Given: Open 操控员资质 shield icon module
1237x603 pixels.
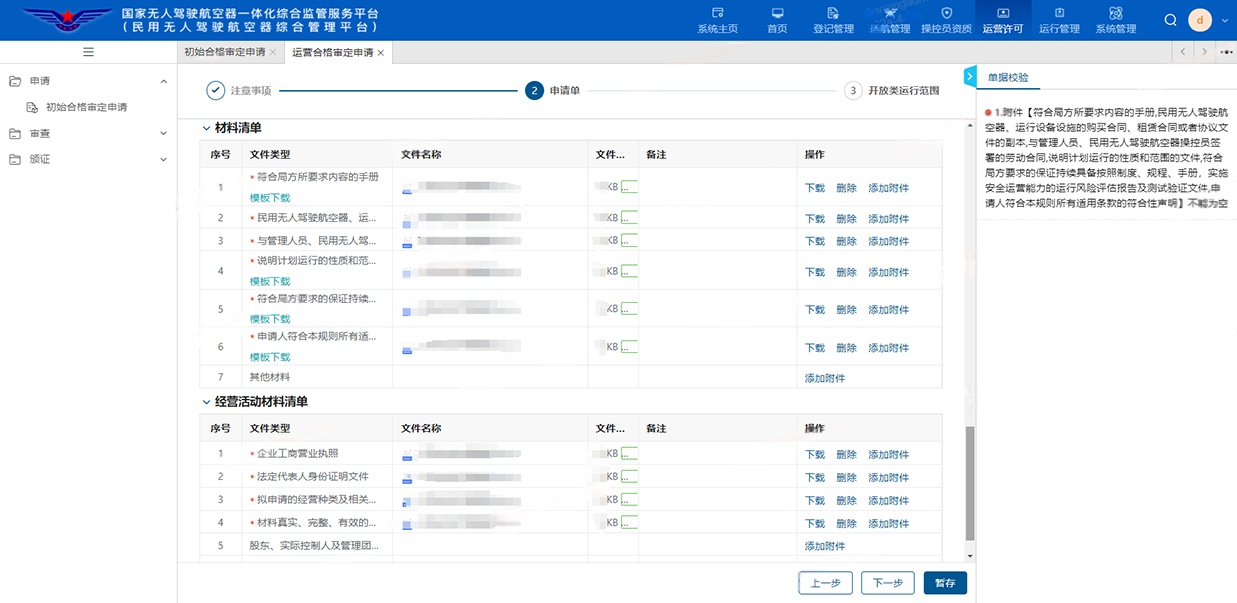Looking at the screenshot, I should click(946, 20).
